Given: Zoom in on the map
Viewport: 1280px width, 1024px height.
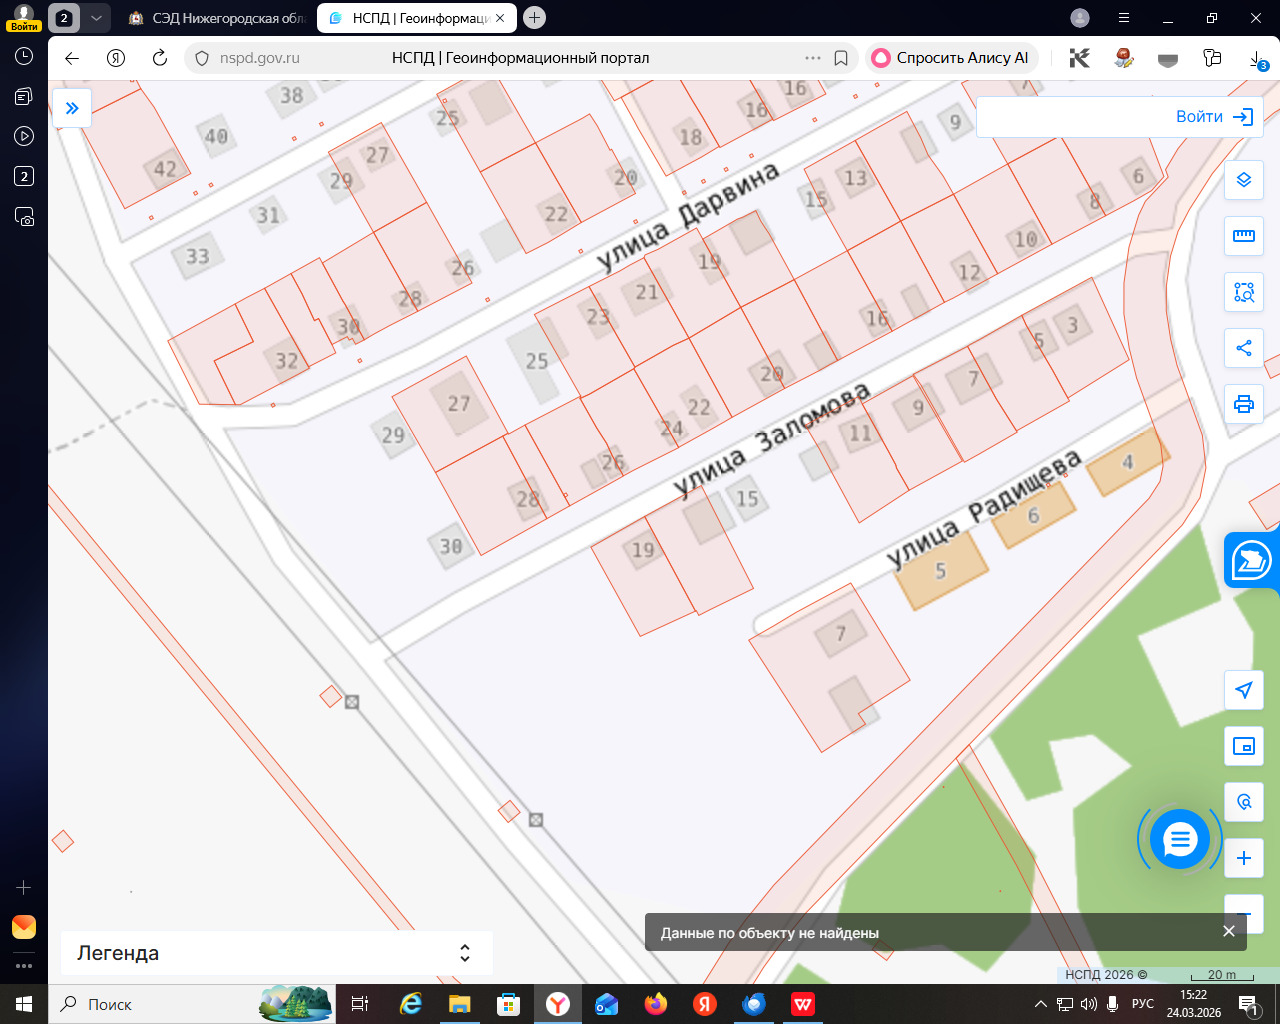Looking at the screenshot, I should [1244, 858].
